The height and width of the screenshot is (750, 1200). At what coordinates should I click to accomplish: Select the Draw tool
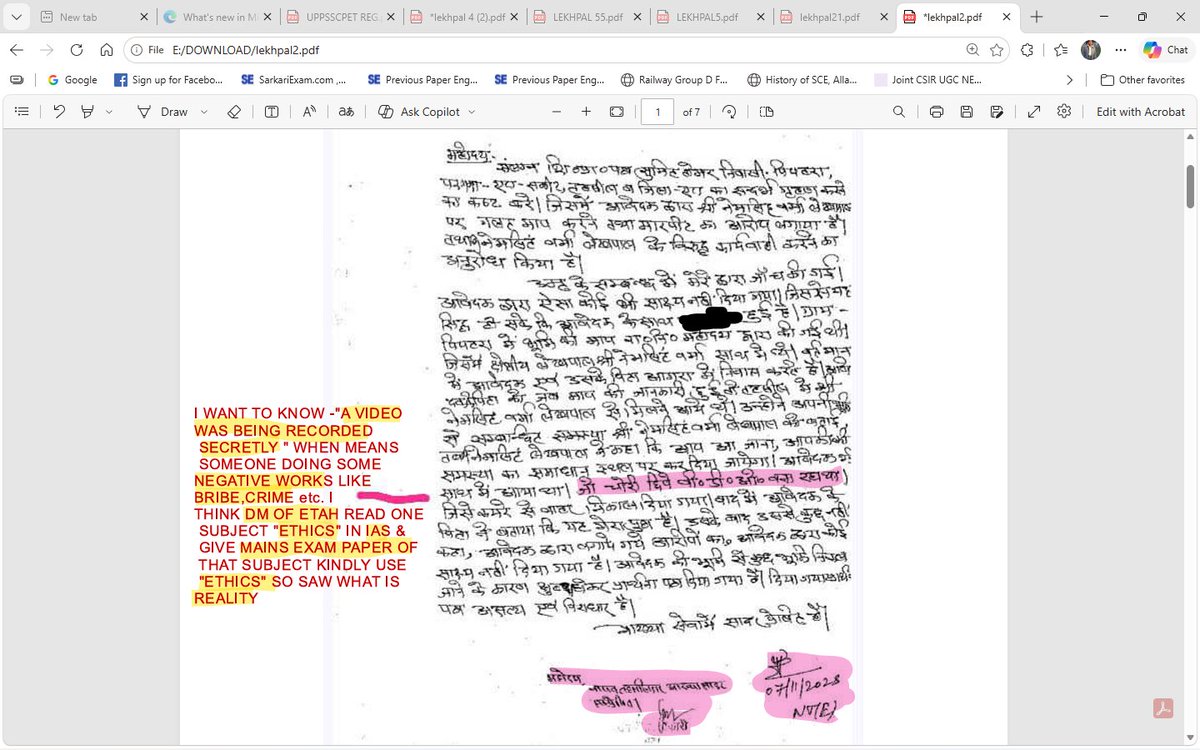click(x=162, y=112)
